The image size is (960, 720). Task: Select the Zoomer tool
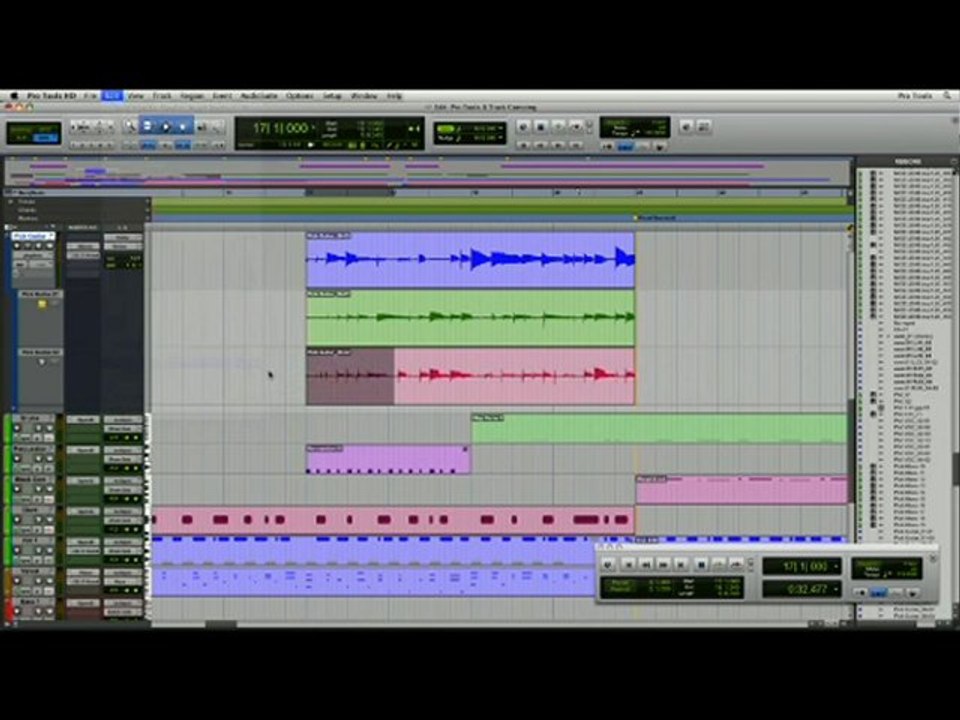coord(130,126)
